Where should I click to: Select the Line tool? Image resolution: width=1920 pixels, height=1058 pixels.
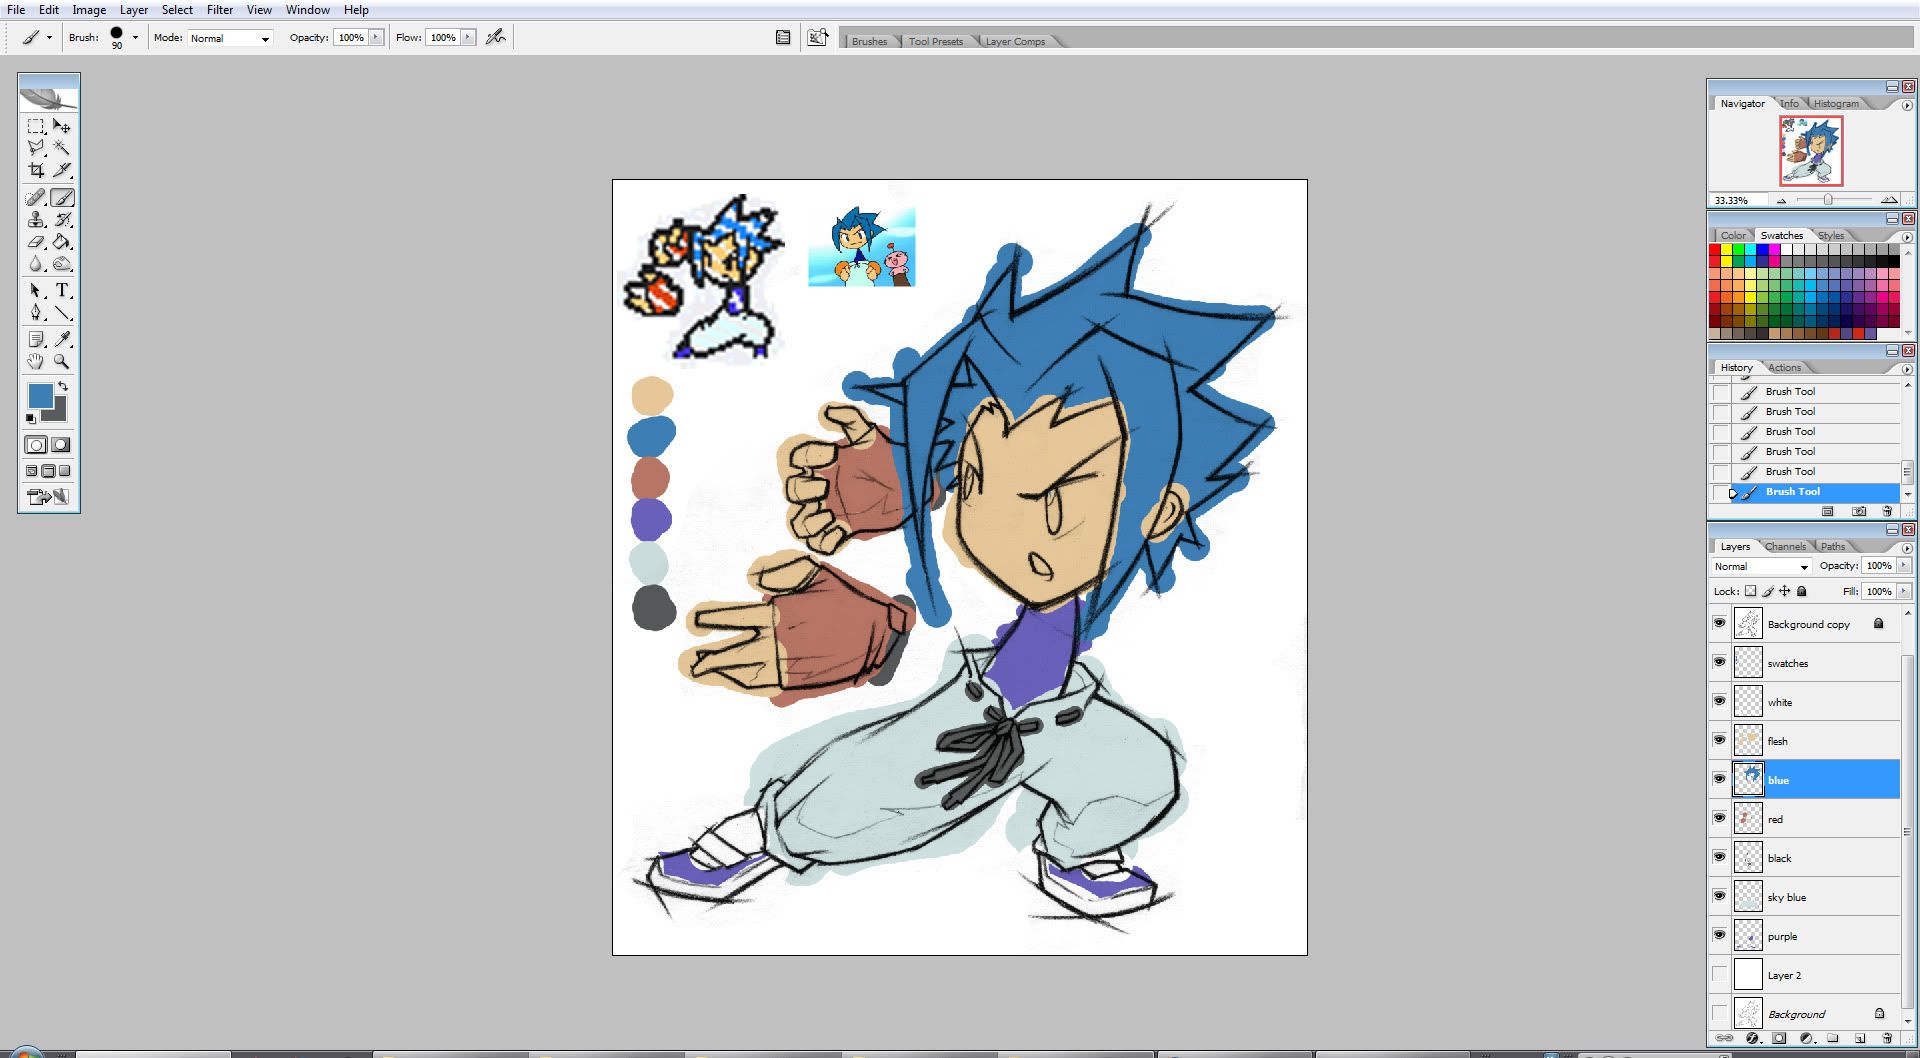pyautogui.click(x=62, y=312)
